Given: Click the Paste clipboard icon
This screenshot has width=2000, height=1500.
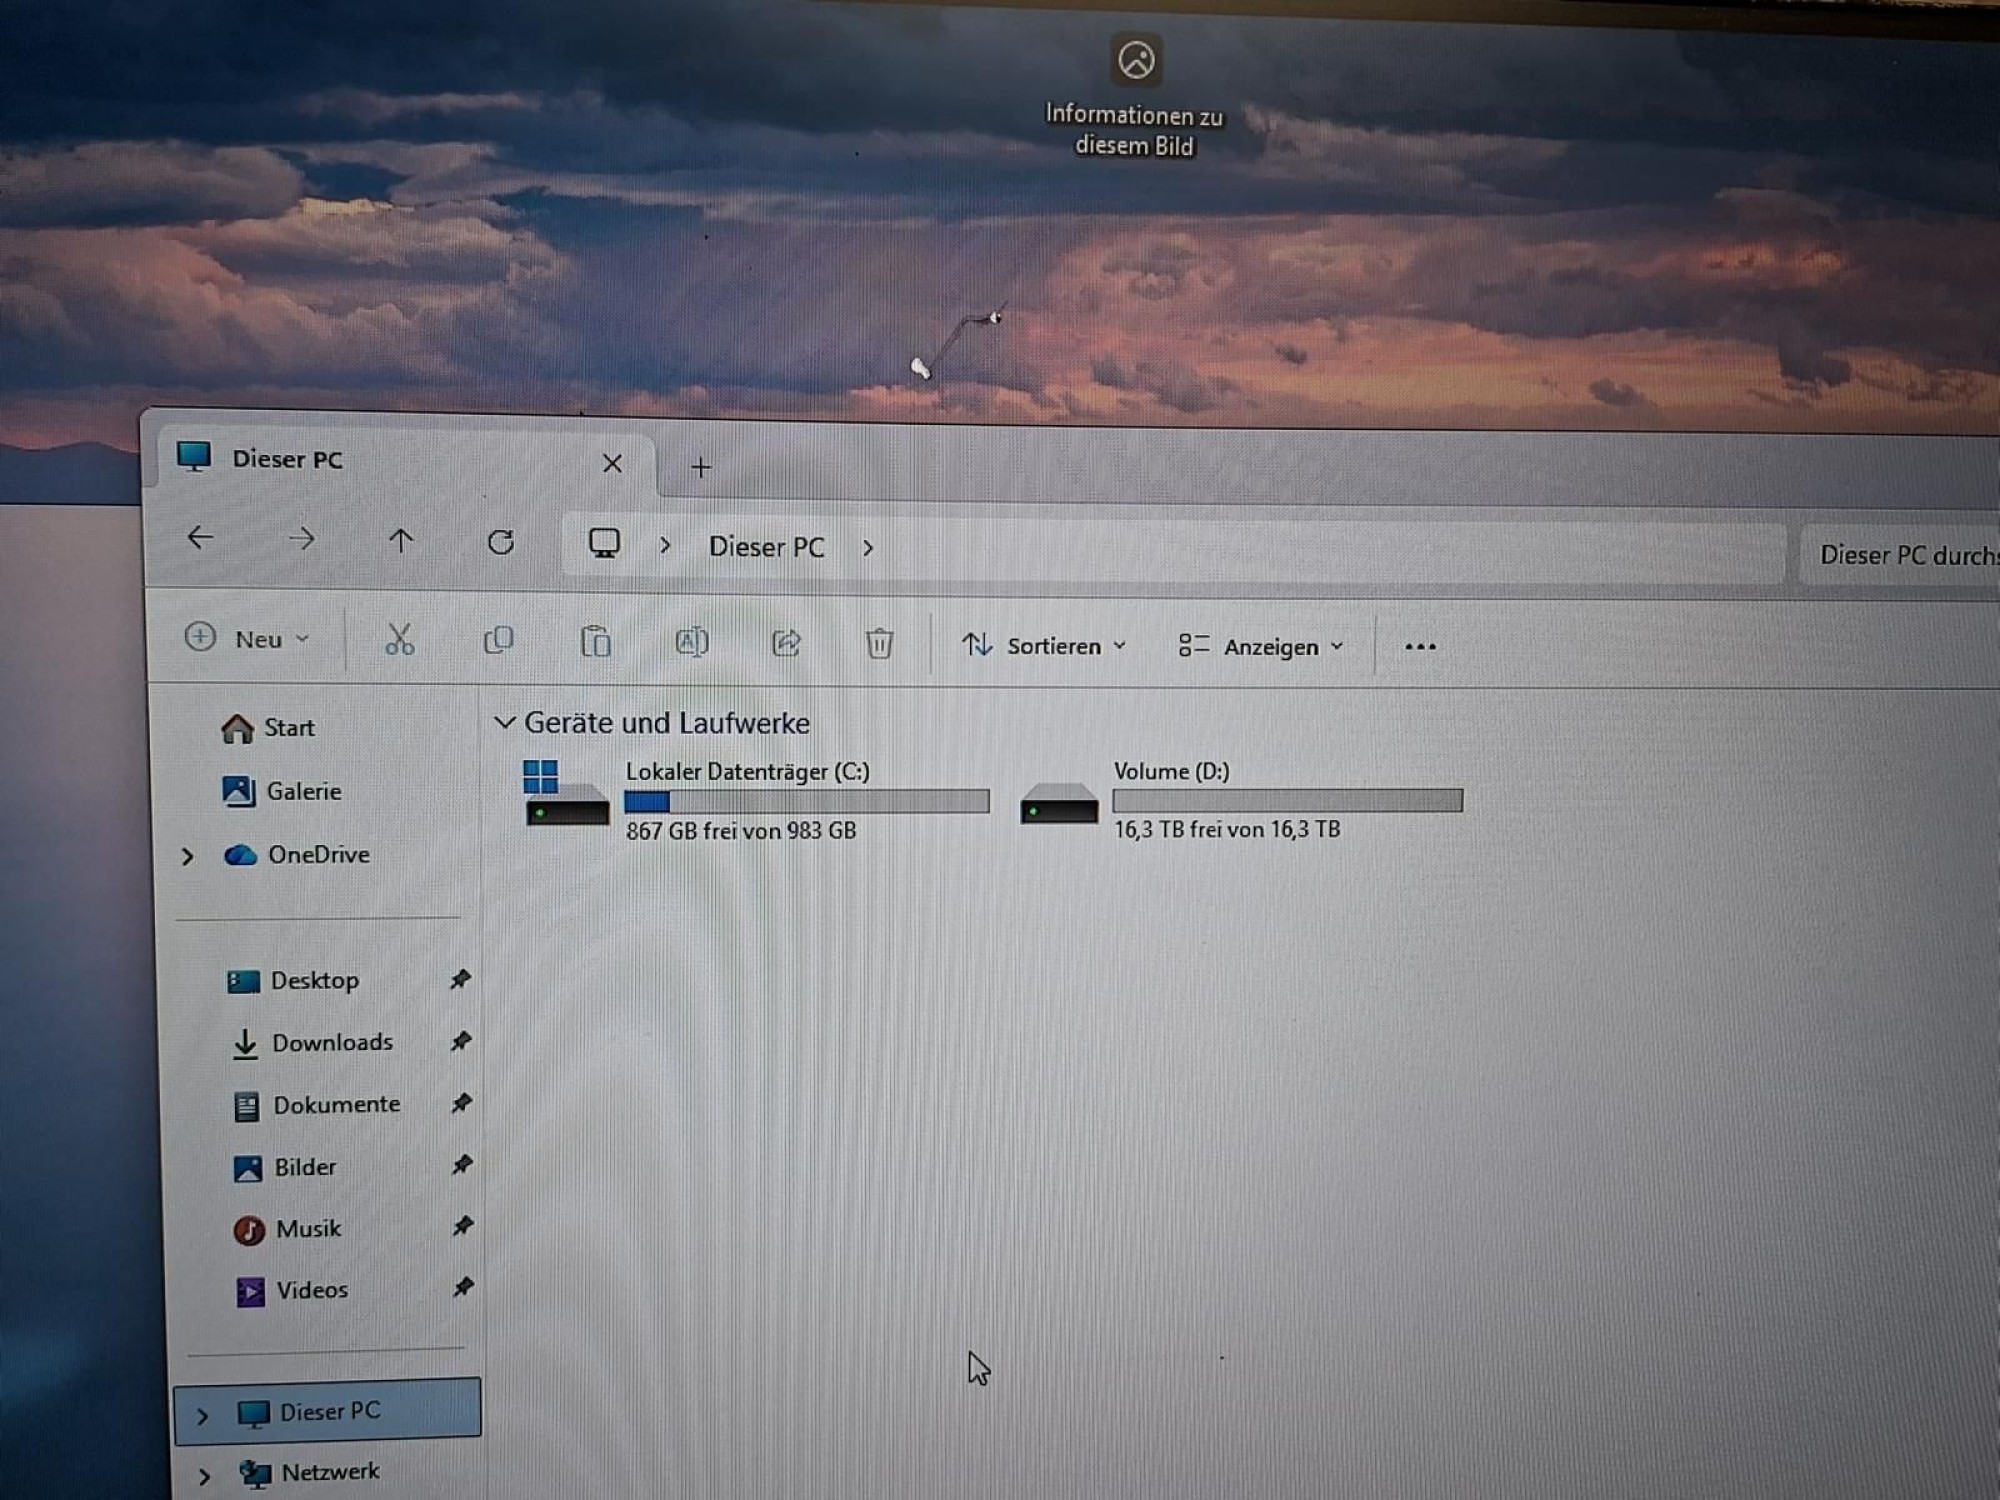Looking at the screenshot, I should click(595, 642).
